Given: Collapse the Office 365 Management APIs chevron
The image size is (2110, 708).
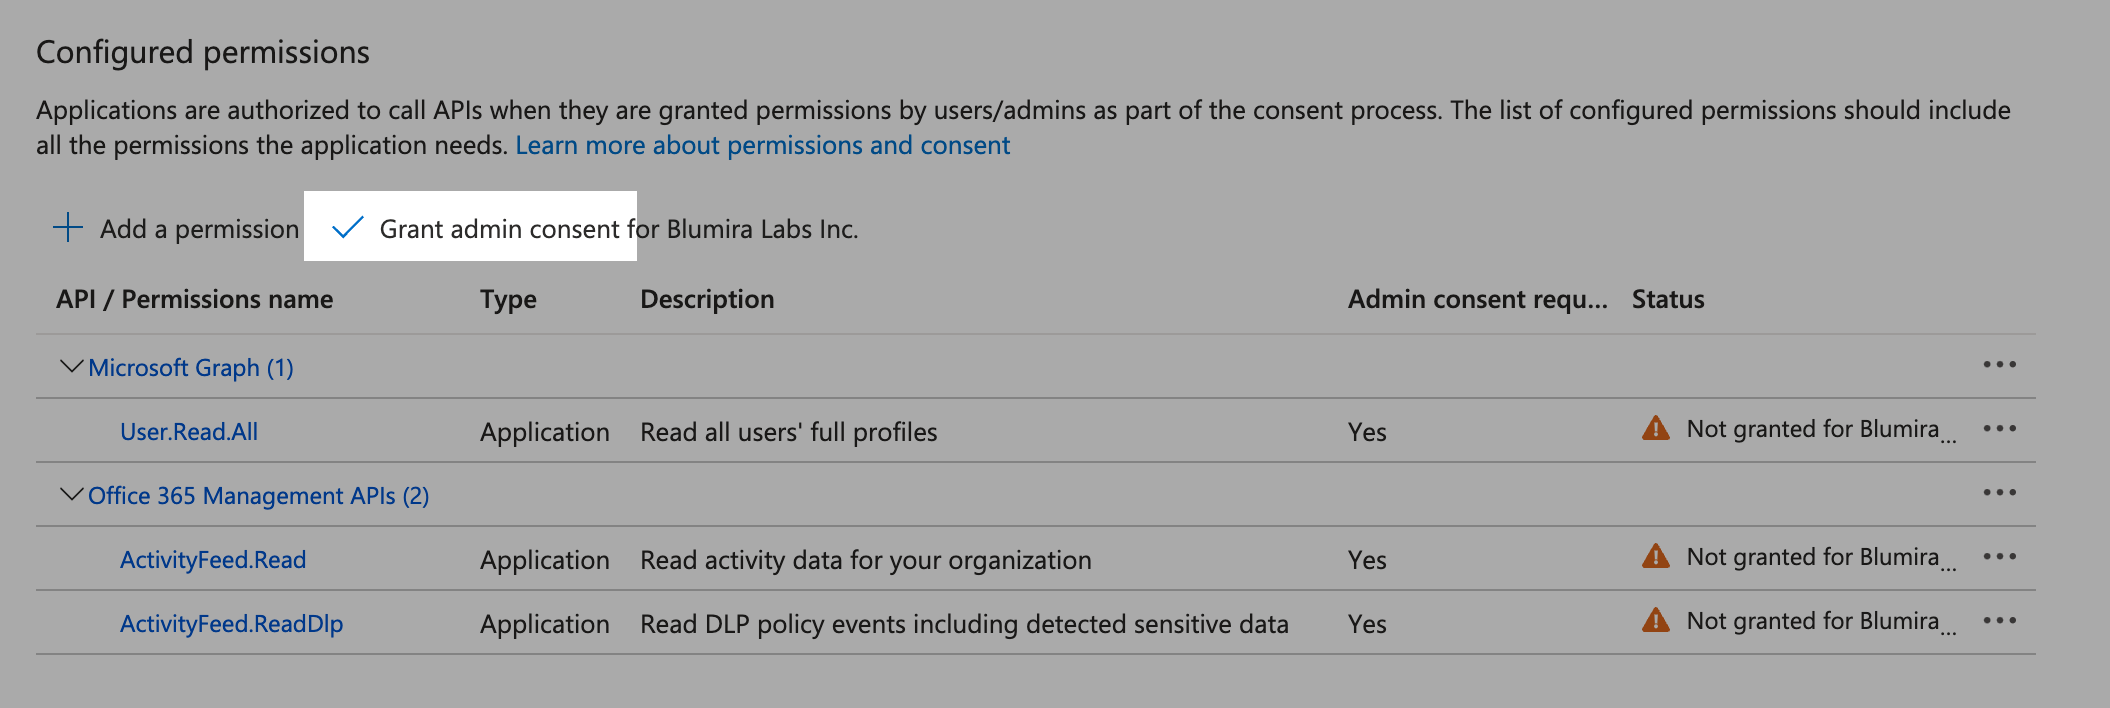Looking at the screenshot, I should click(71, 495).
